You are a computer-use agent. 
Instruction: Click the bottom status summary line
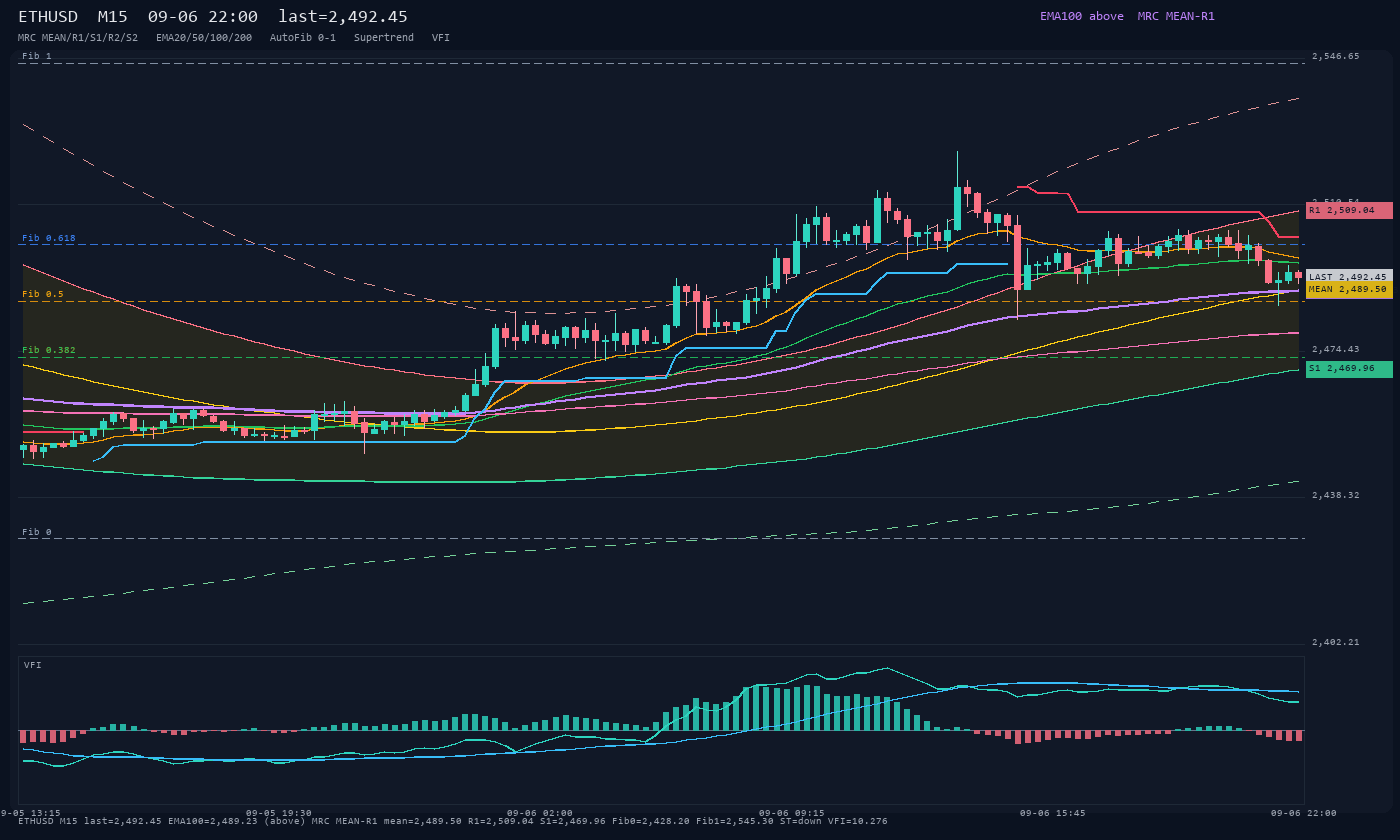point(453,821)
